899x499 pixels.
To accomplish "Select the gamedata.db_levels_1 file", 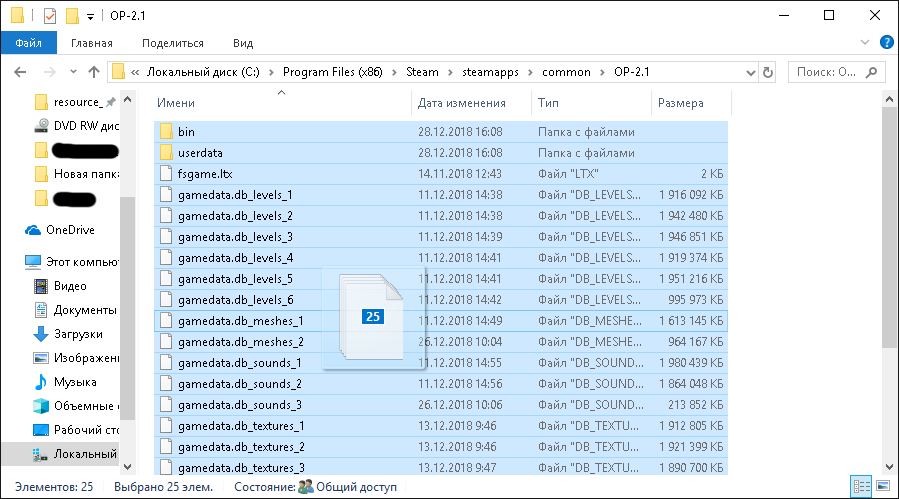I will (441, 195).
